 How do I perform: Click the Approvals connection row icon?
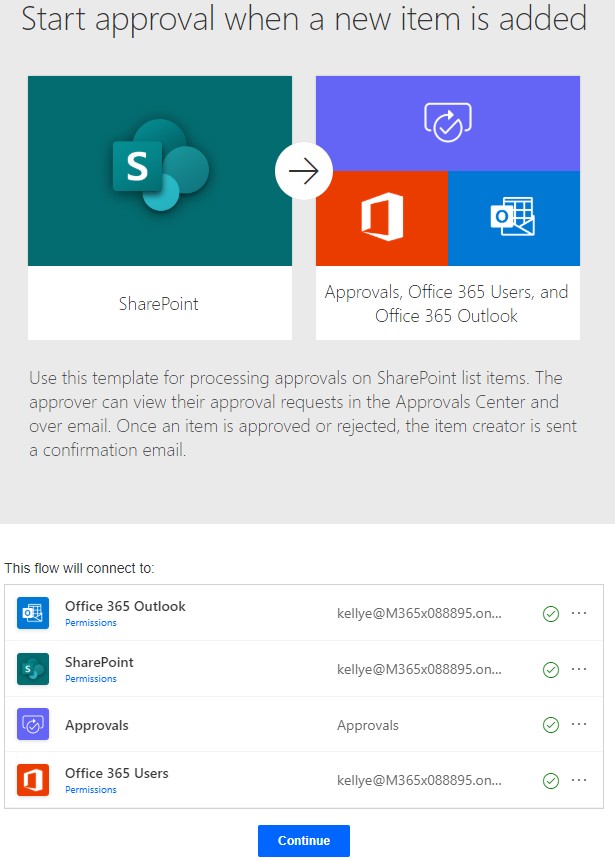click(33, 724)
